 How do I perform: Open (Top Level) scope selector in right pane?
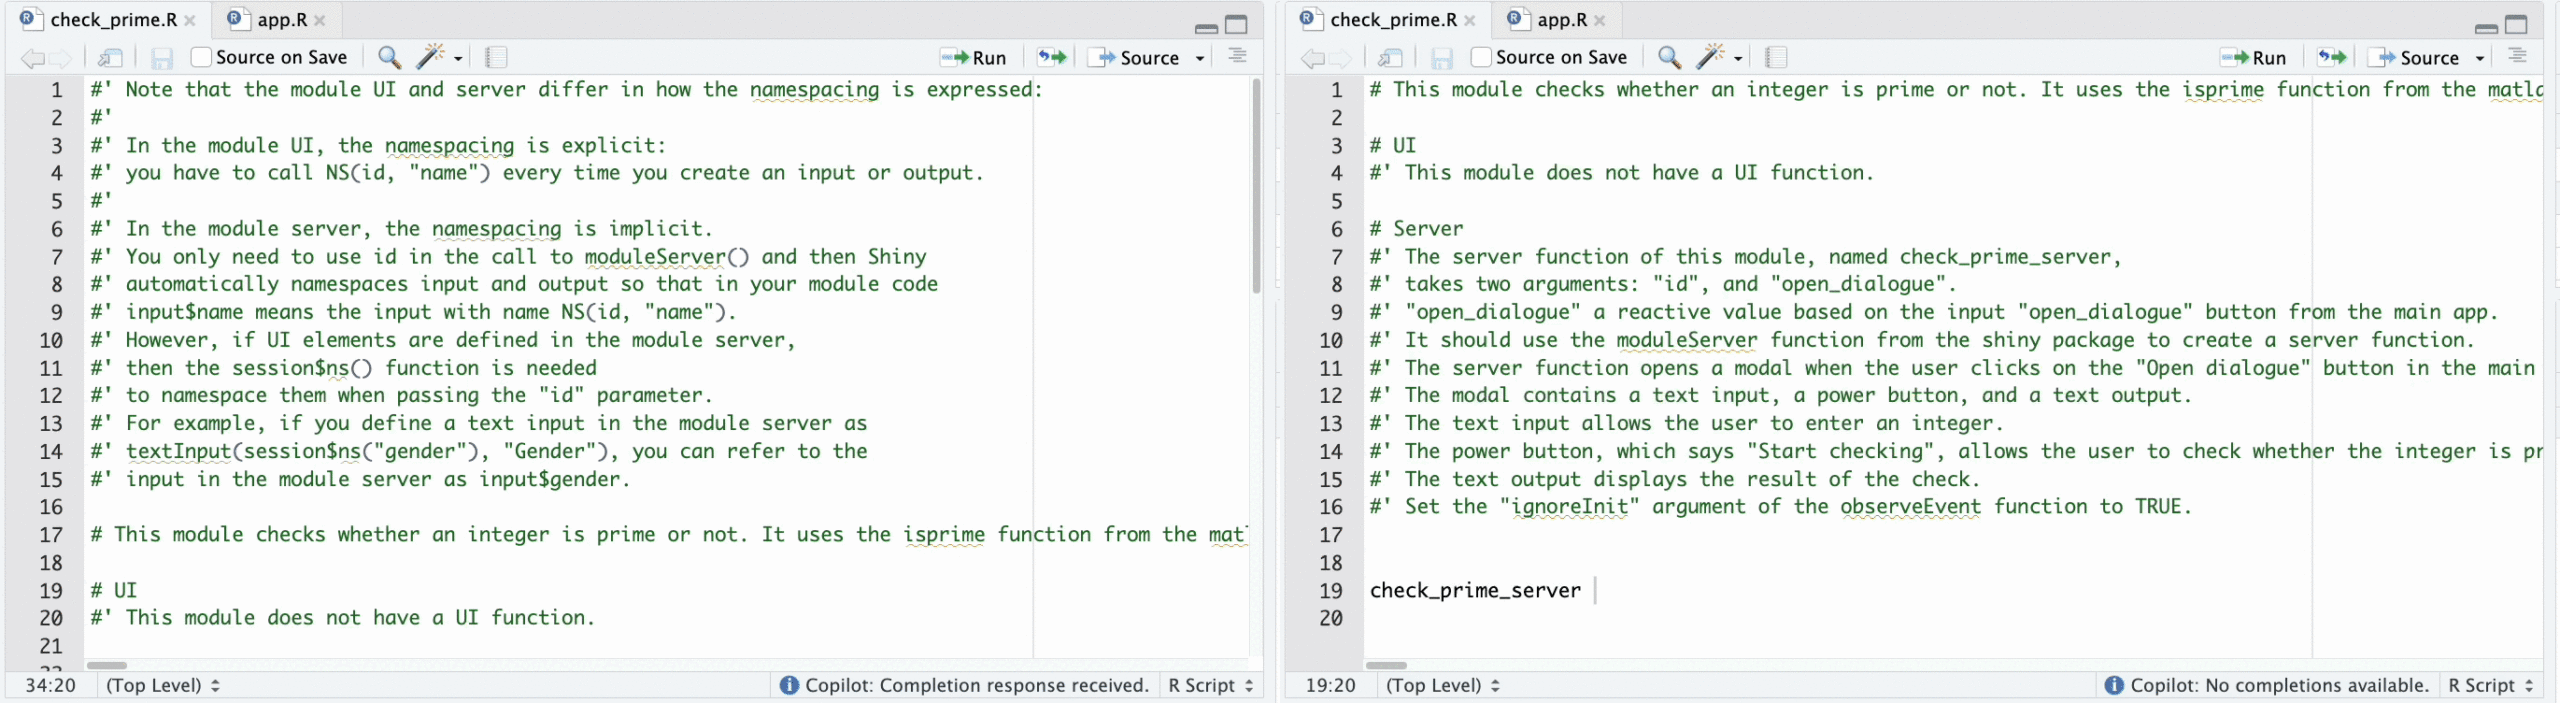pyautogui.click(x=1443, y=685)
